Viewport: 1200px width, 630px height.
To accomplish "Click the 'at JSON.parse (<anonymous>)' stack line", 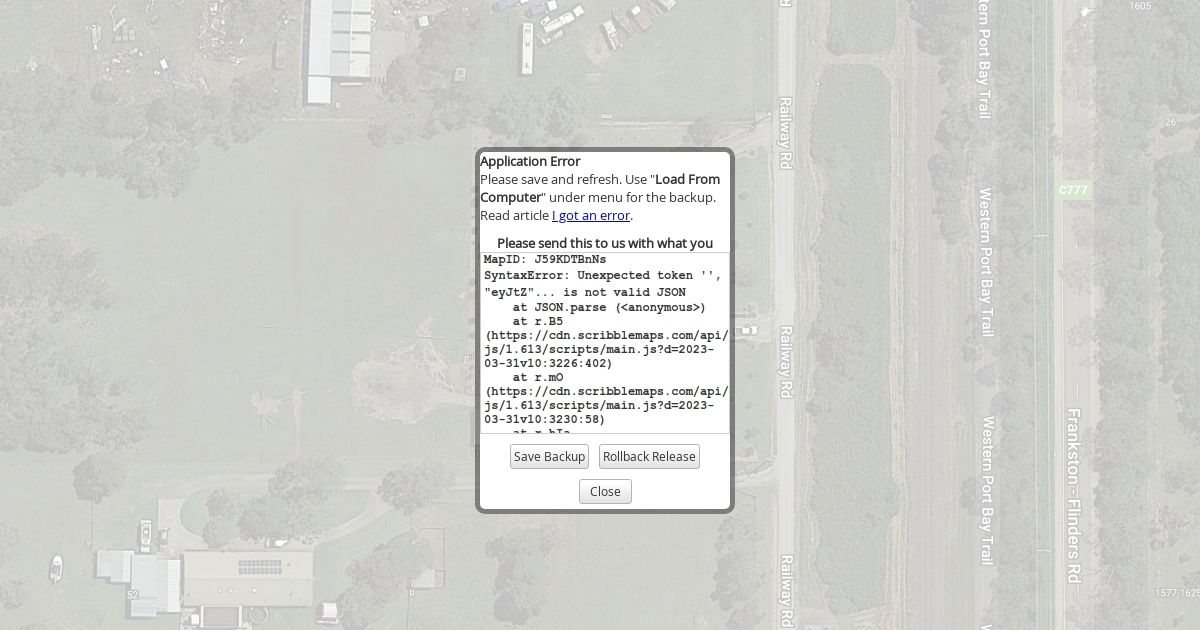I will (x=609, y=307).
